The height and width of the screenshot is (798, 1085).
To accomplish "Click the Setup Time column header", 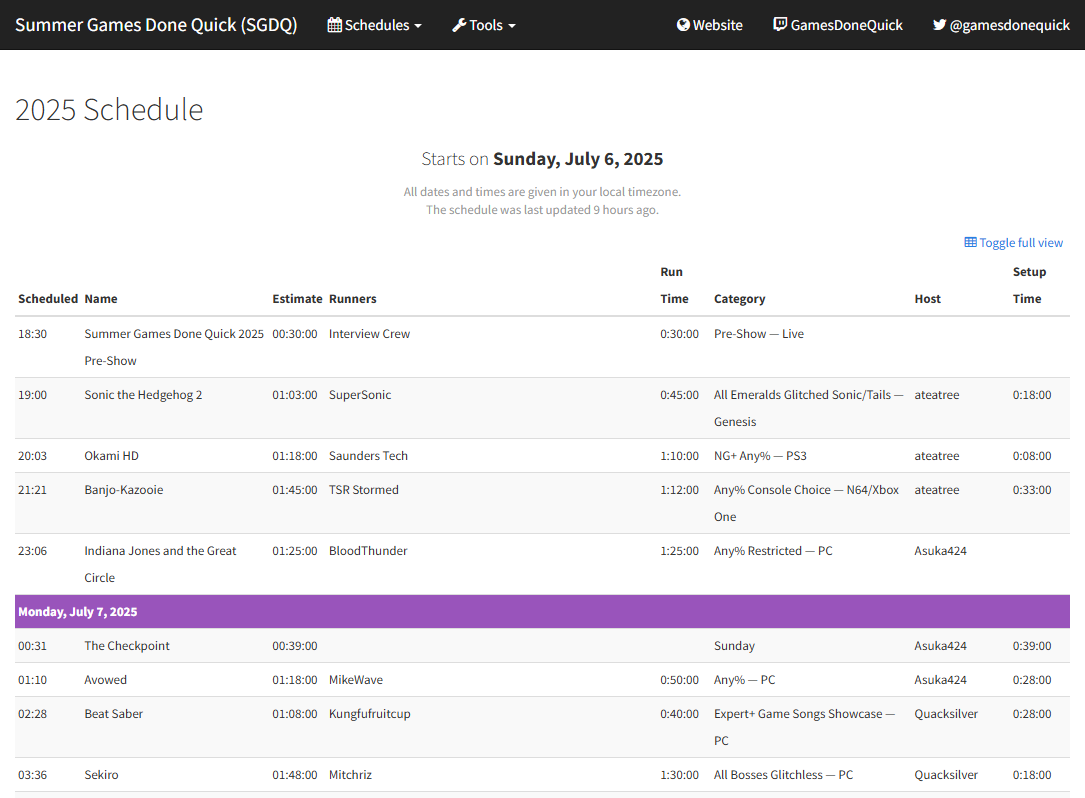I will point(1030,285).
